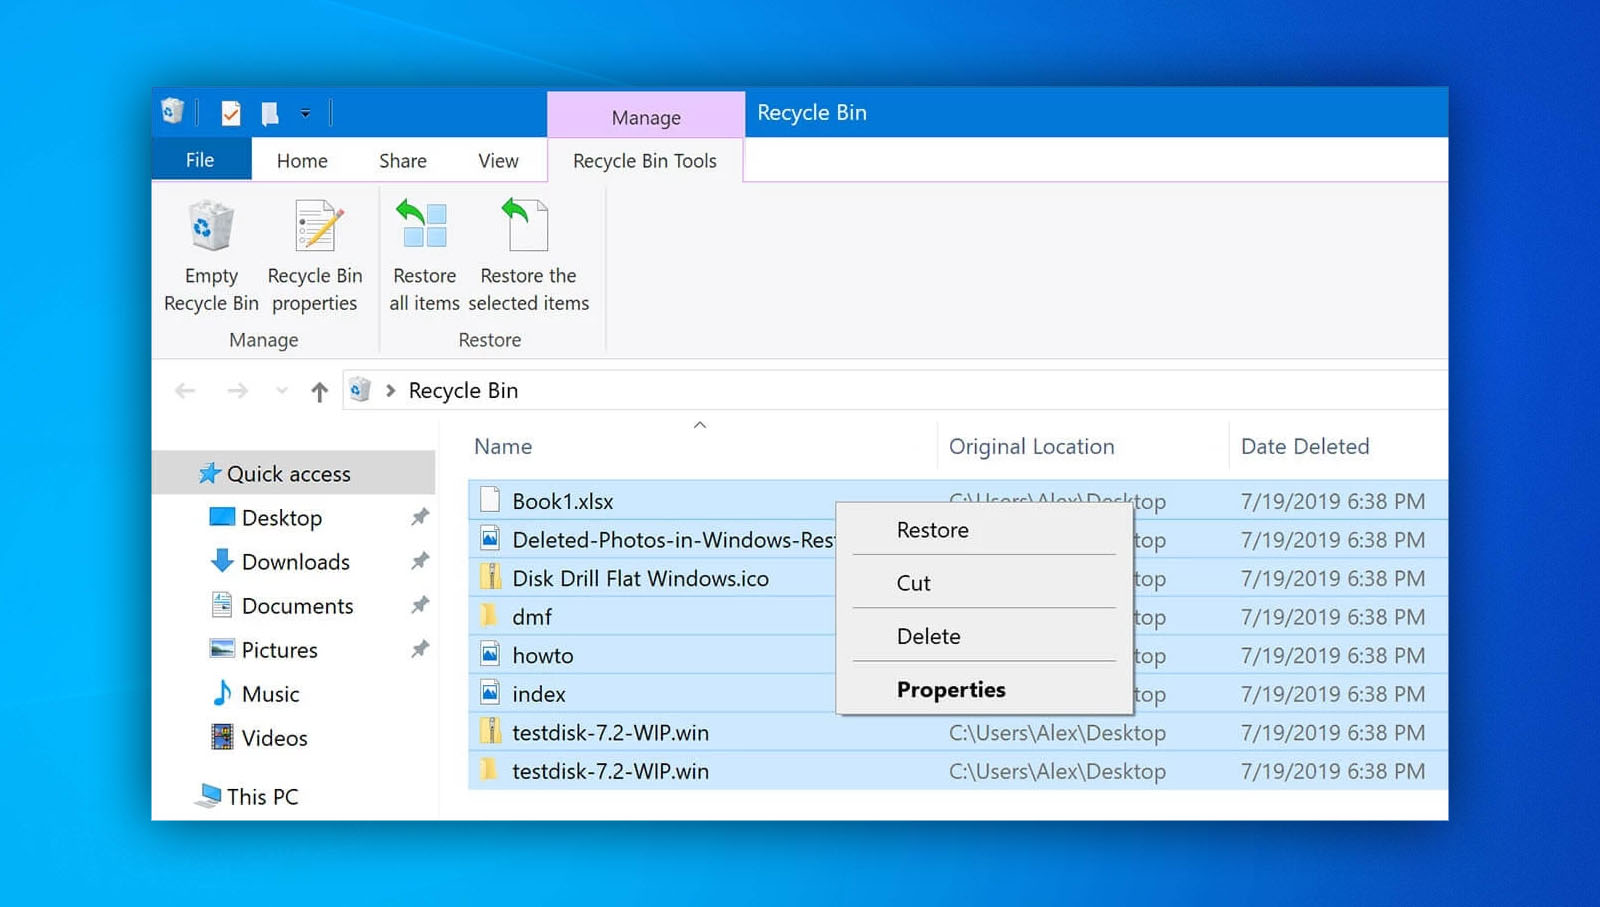This screenshot has width=1600, height=907.
Task: Click the Music note icon in sidebar
Action: pos(222,693)
